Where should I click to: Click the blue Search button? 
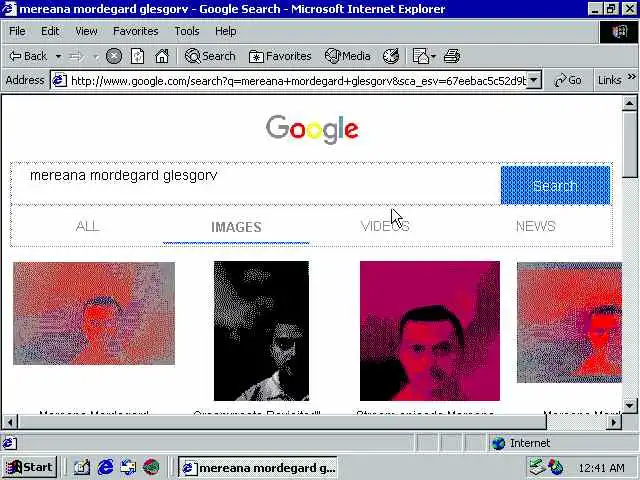[x=555, y=185]
